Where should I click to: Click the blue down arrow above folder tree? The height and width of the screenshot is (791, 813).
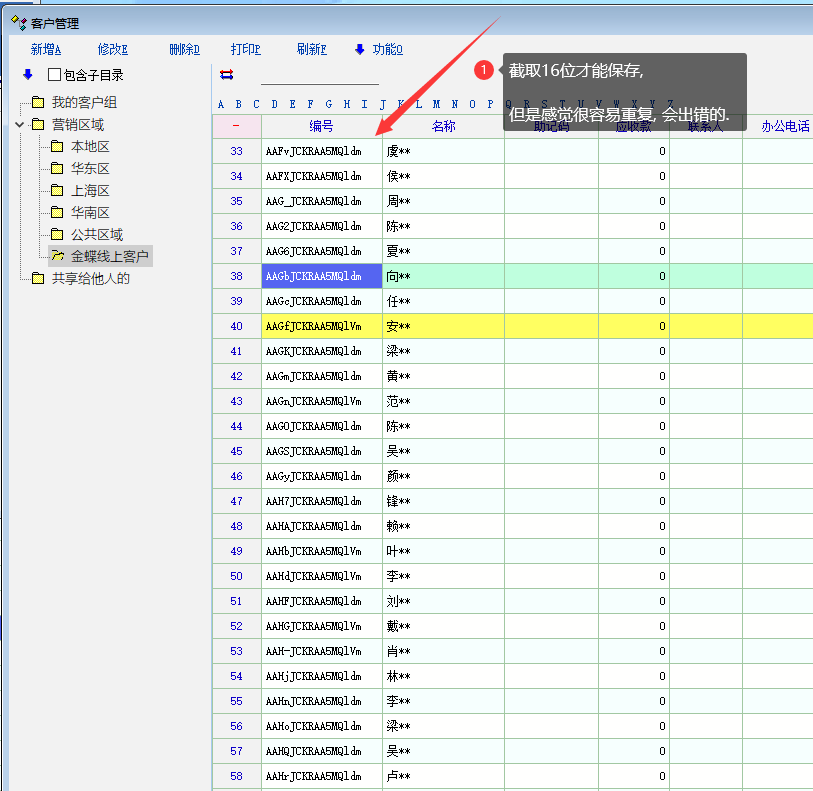click(x=28, y=74)
